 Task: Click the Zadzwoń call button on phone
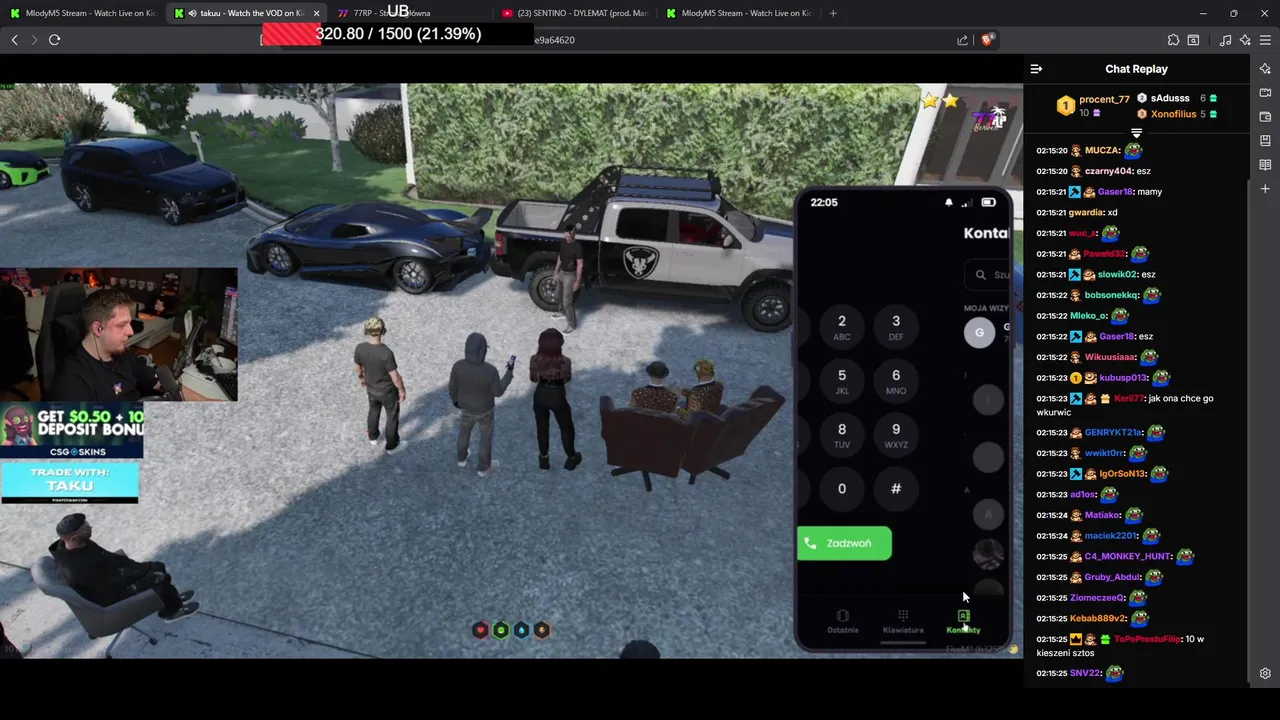pyautogui.click(x=844, y=543)
